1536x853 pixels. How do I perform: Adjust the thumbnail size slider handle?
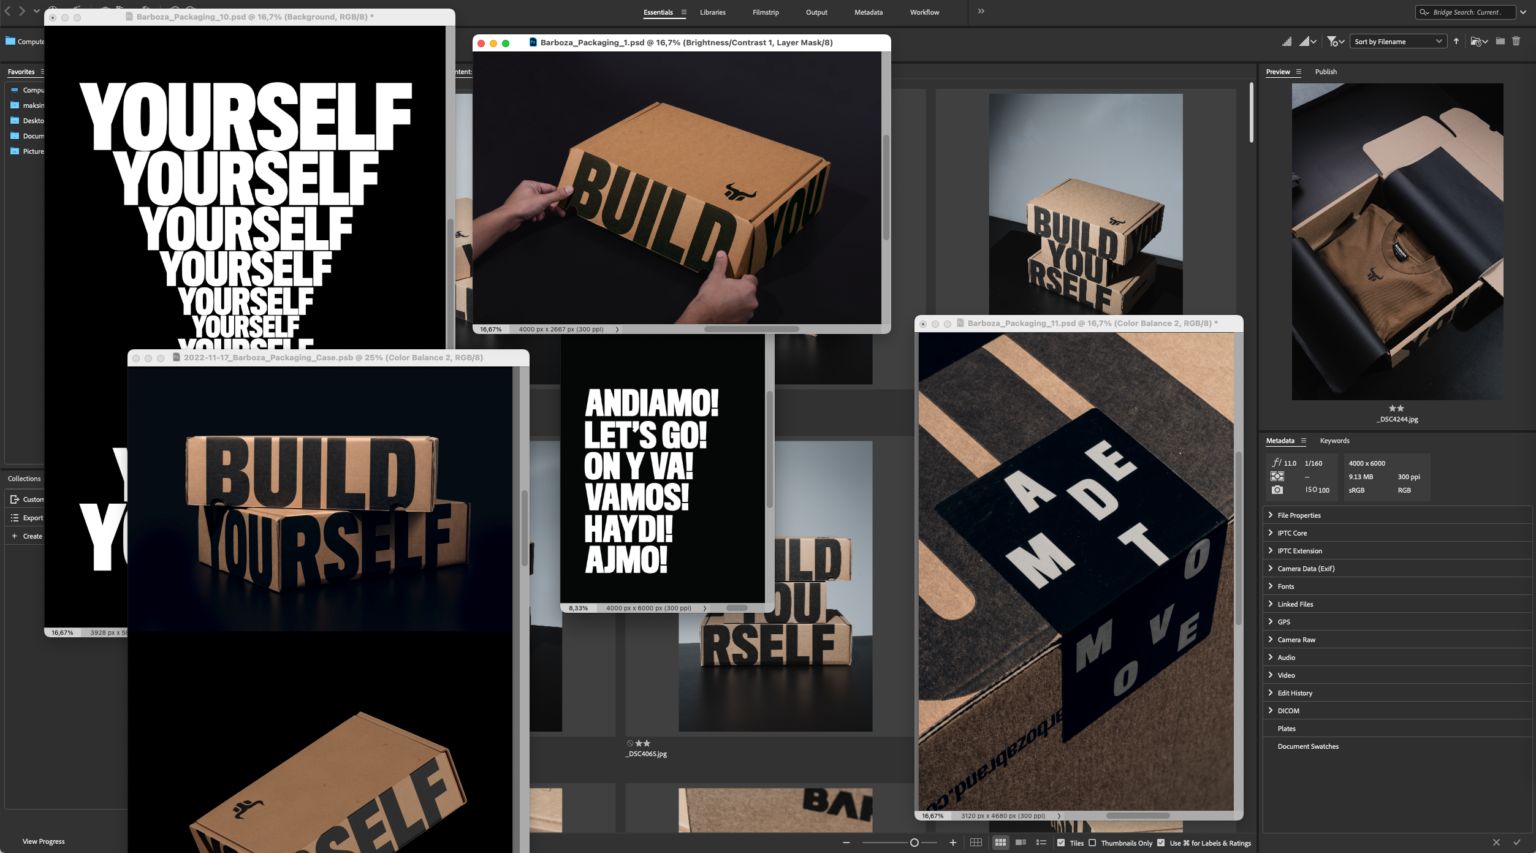[x=914, y=843]
